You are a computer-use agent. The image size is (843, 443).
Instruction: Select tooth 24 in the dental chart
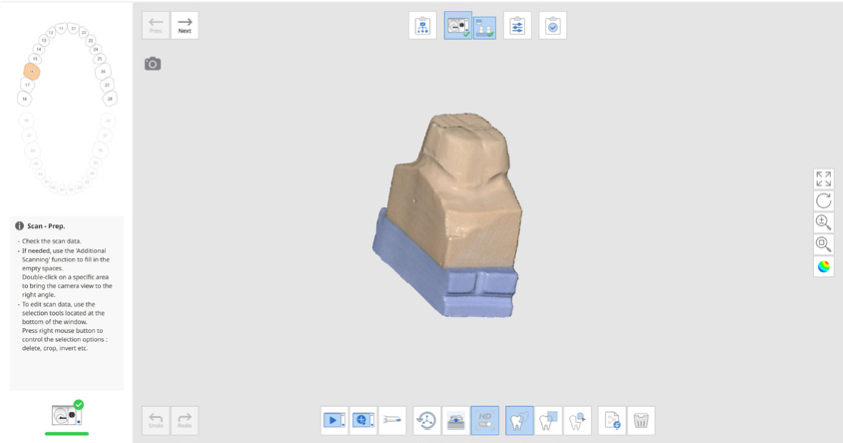coord(96,49)
